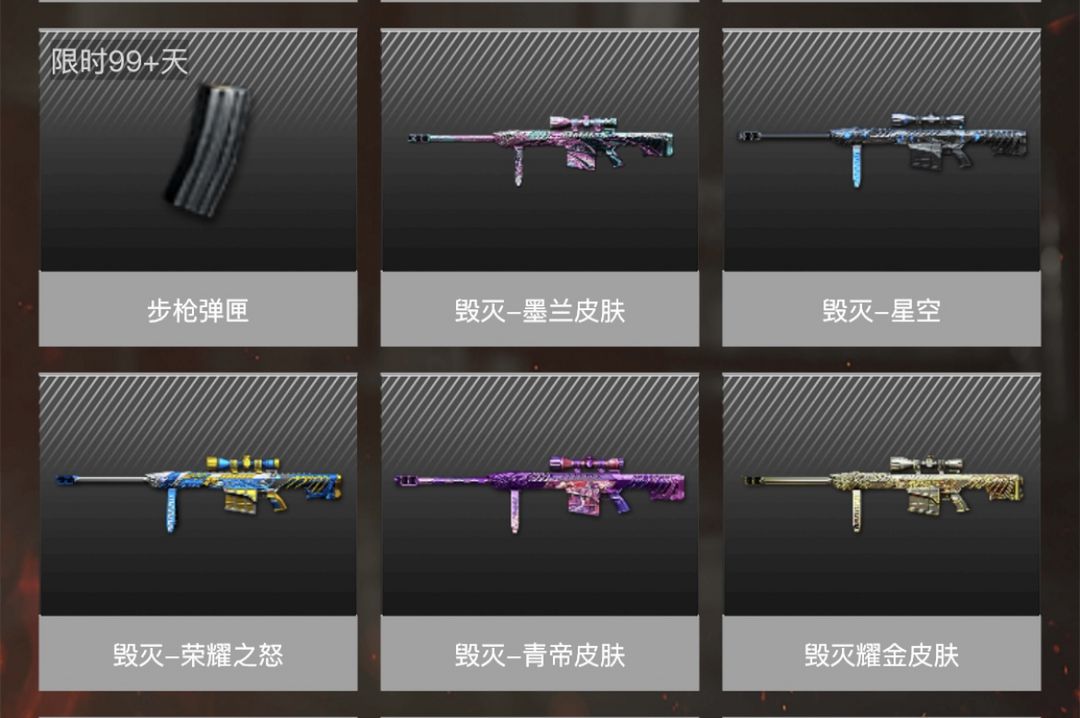Click the 毁灭-墨兰皮肤 sniper rifle image
The width and height of the screenshot is (1080, 718).
(x=541, y=150)
